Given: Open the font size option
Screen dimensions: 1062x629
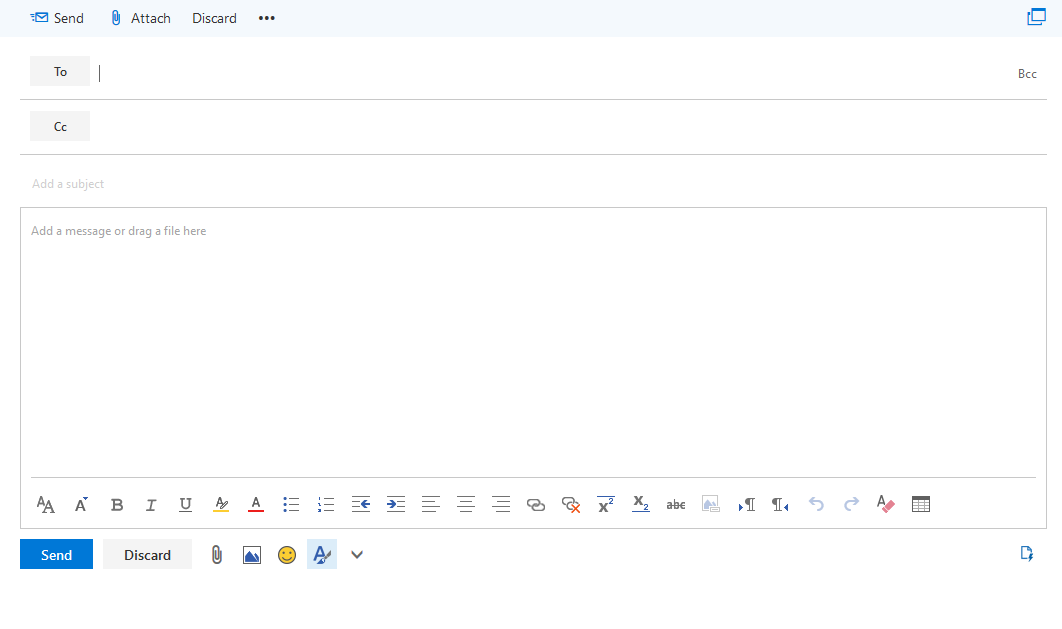Looking at the screenshot, I should 81,504.
